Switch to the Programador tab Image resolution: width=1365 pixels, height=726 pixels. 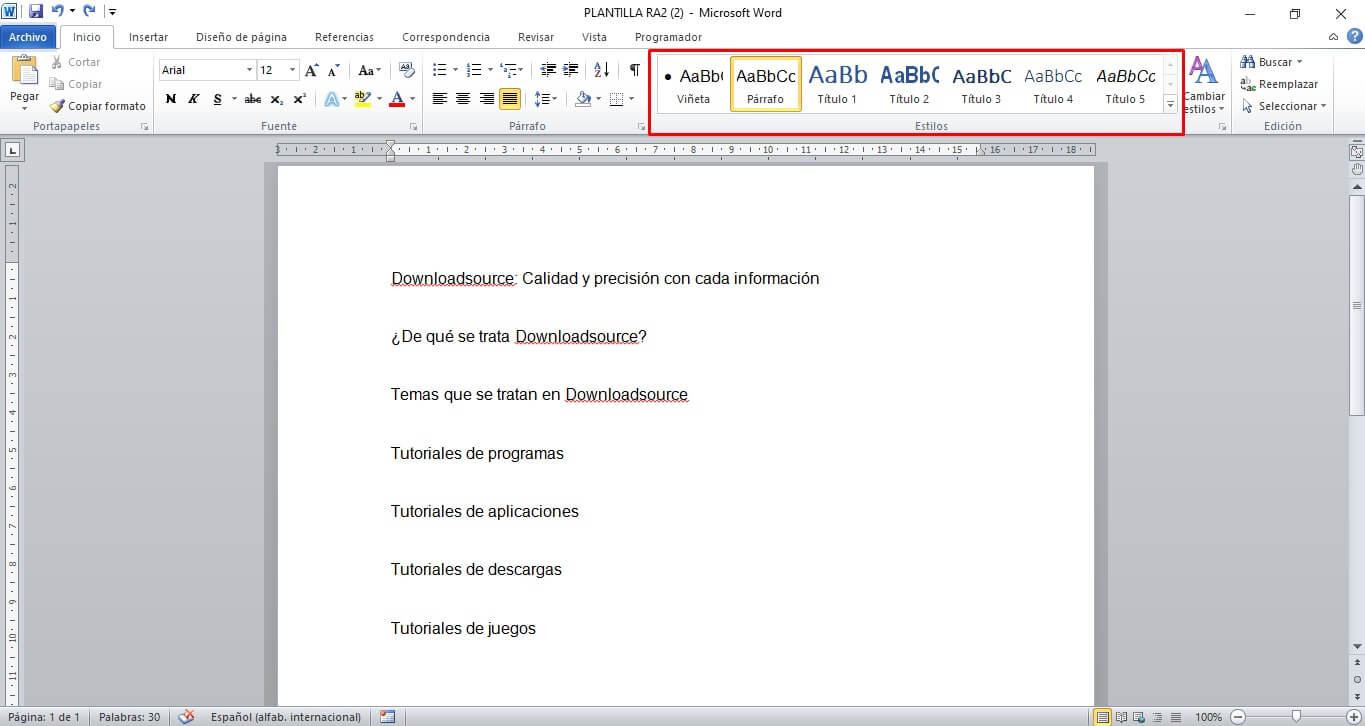tap(668, 37)
